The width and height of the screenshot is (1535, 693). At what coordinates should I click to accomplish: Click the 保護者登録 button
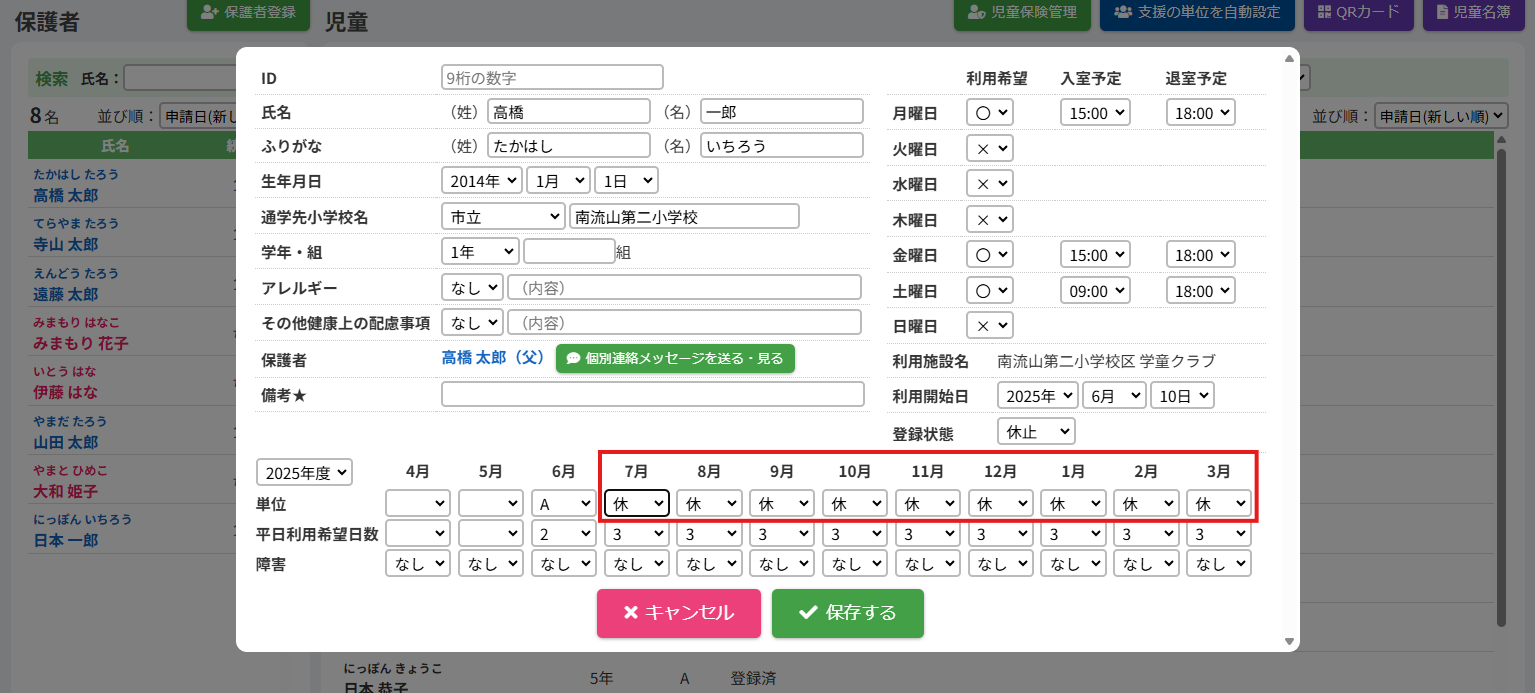point(248,13)
